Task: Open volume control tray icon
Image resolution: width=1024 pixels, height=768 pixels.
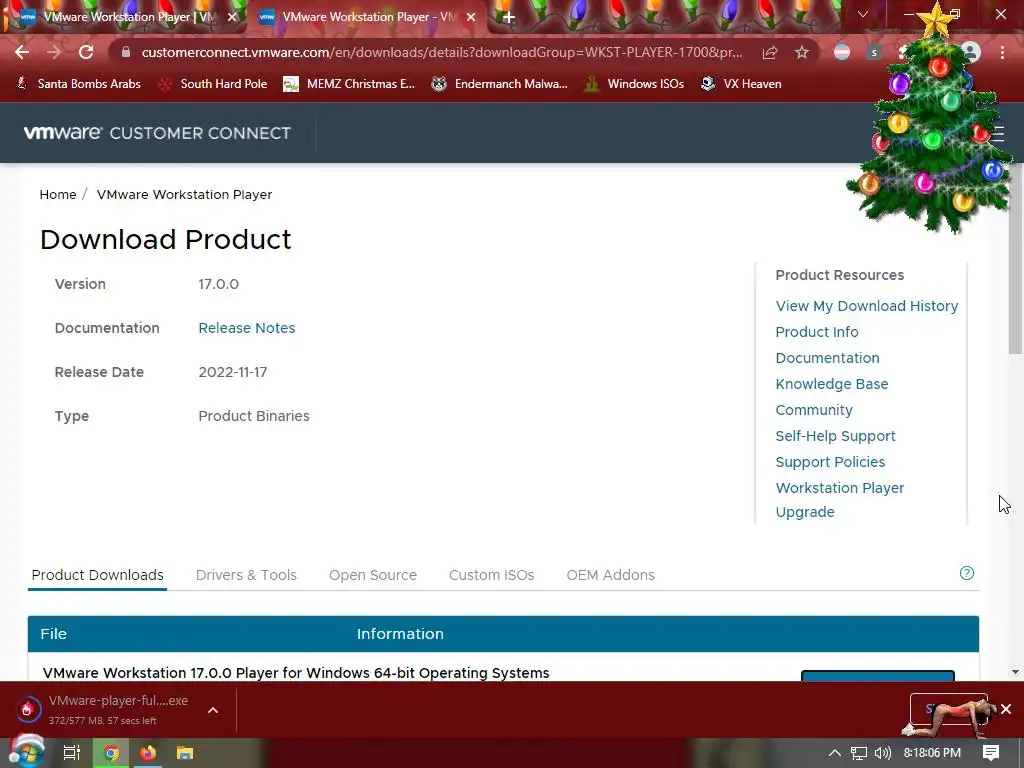Action: click(x=883, y=753)
